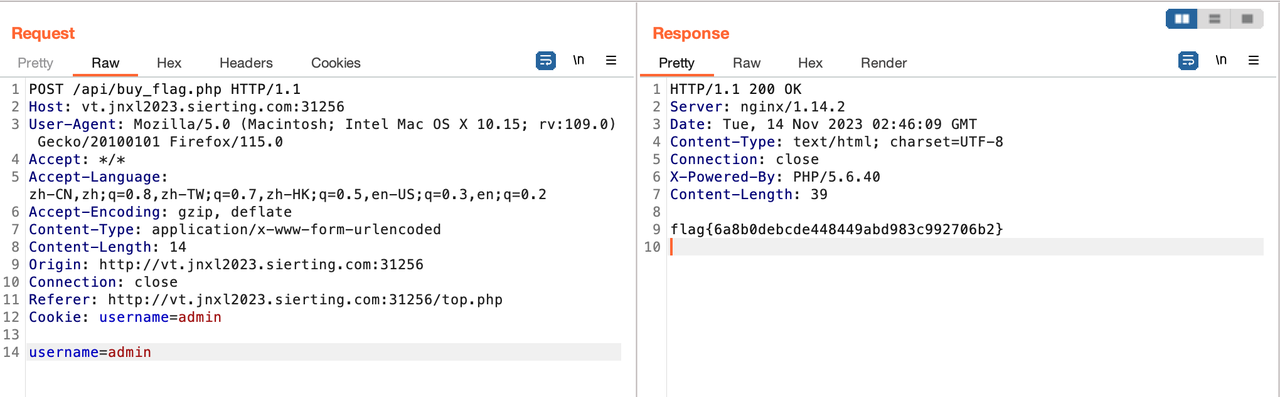The width and height of the screenshot is (1280, 397).
Task: Open the Request Cookies tab
Action: point(336,63)
